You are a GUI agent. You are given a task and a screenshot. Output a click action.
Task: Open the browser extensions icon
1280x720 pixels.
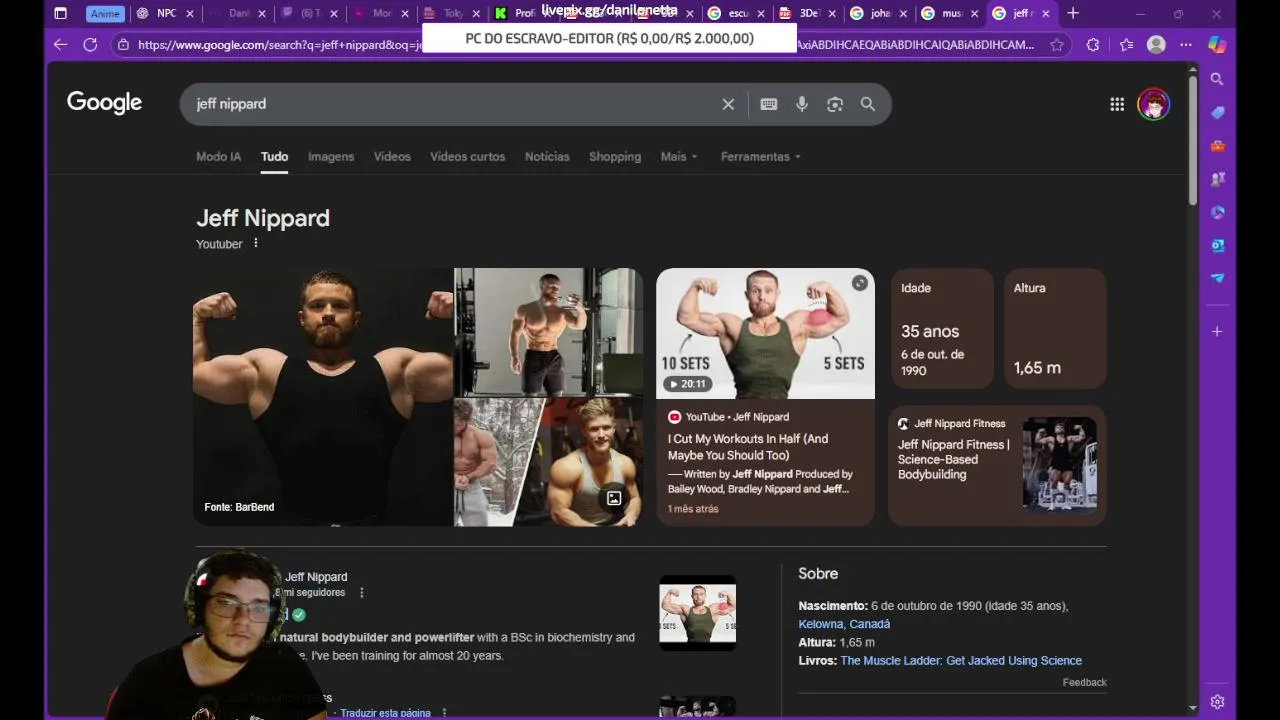pyautogui.click(x=1092, y=45)
